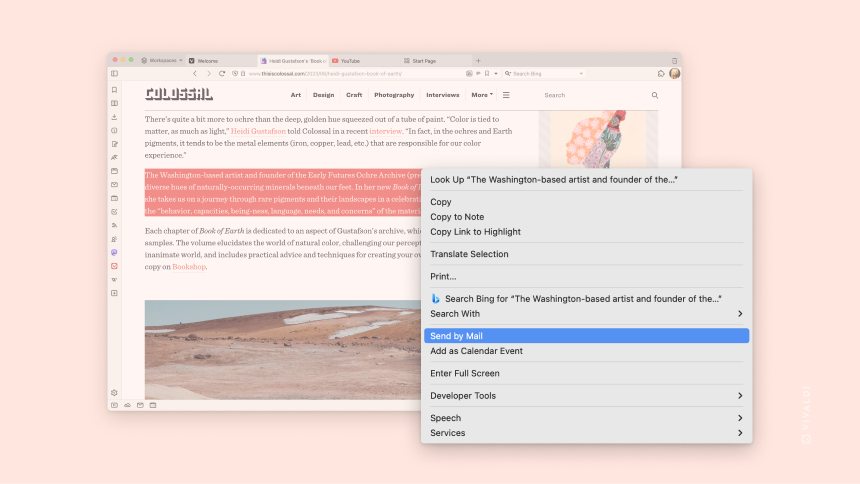860x484 pixels.
Task: Click the sync cloud status icon
Action: click(x=127, y=406)
